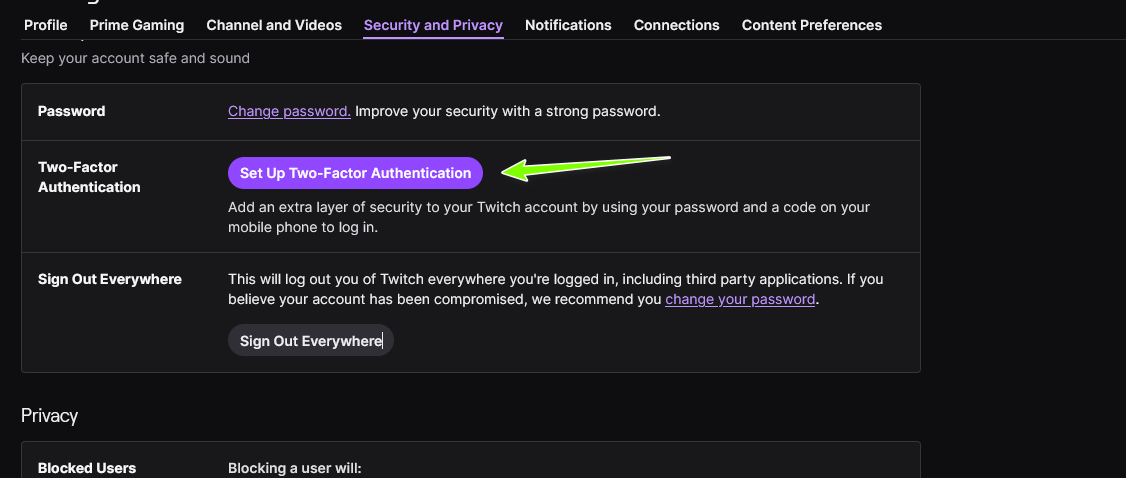The image size is (1126, 478).
Task: Follow the 'change your password' inline link
Action: pyautogui.click(x=740, y=299)
